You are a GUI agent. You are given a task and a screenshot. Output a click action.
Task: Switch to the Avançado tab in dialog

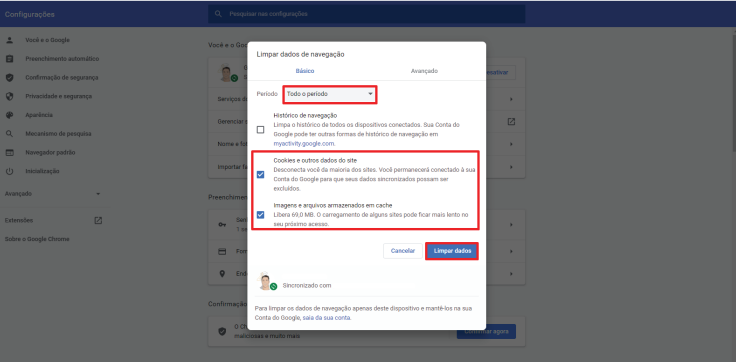coord(424,71)
